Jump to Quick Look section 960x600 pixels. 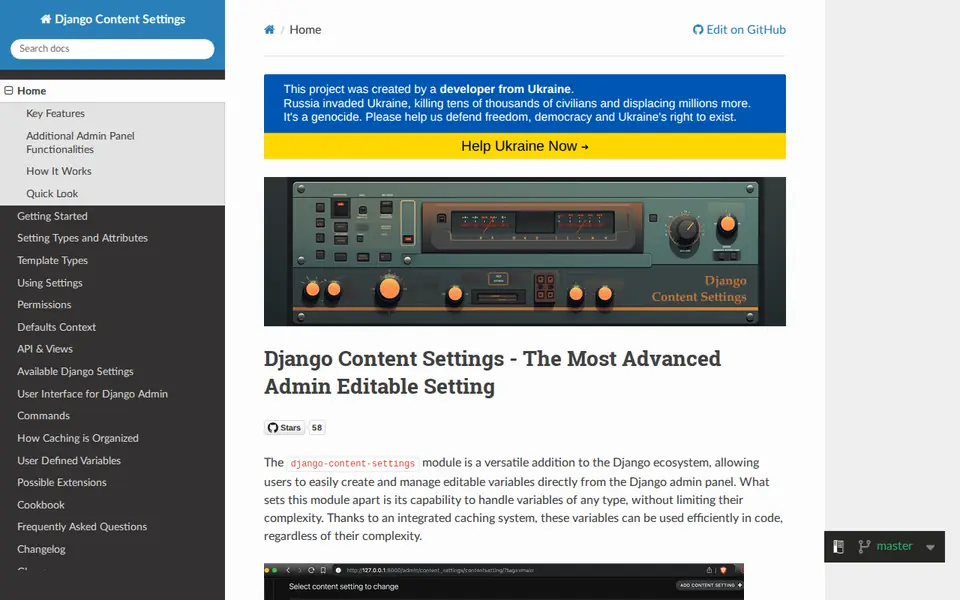click(52, 193)
